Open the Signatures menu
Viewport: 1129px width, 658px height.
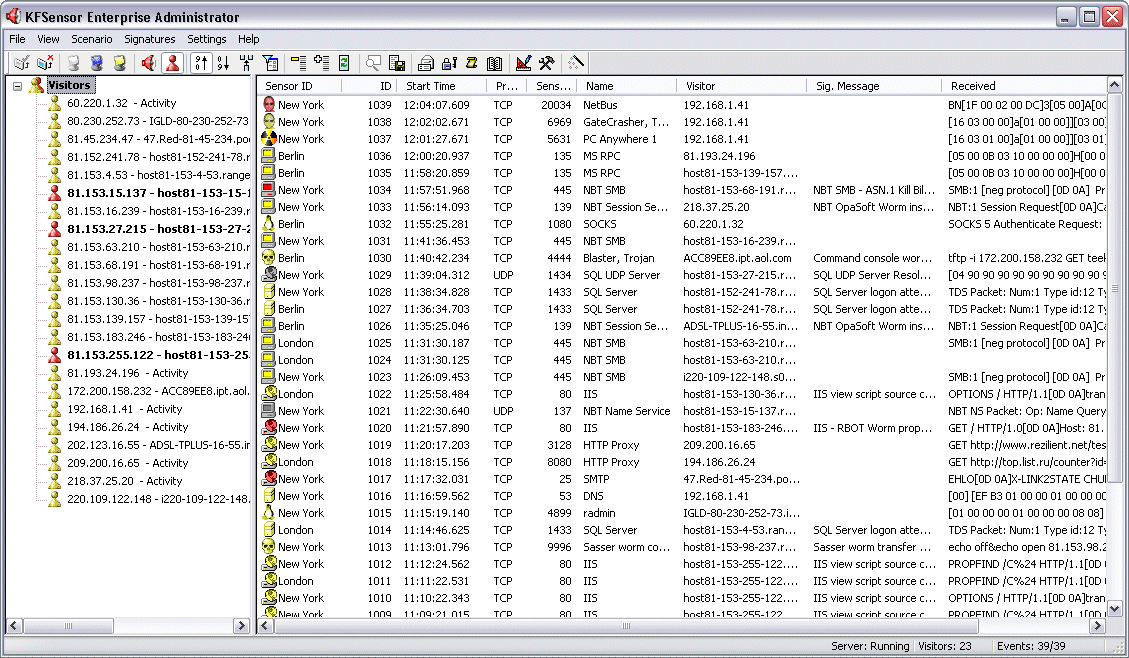coord(149,39)
